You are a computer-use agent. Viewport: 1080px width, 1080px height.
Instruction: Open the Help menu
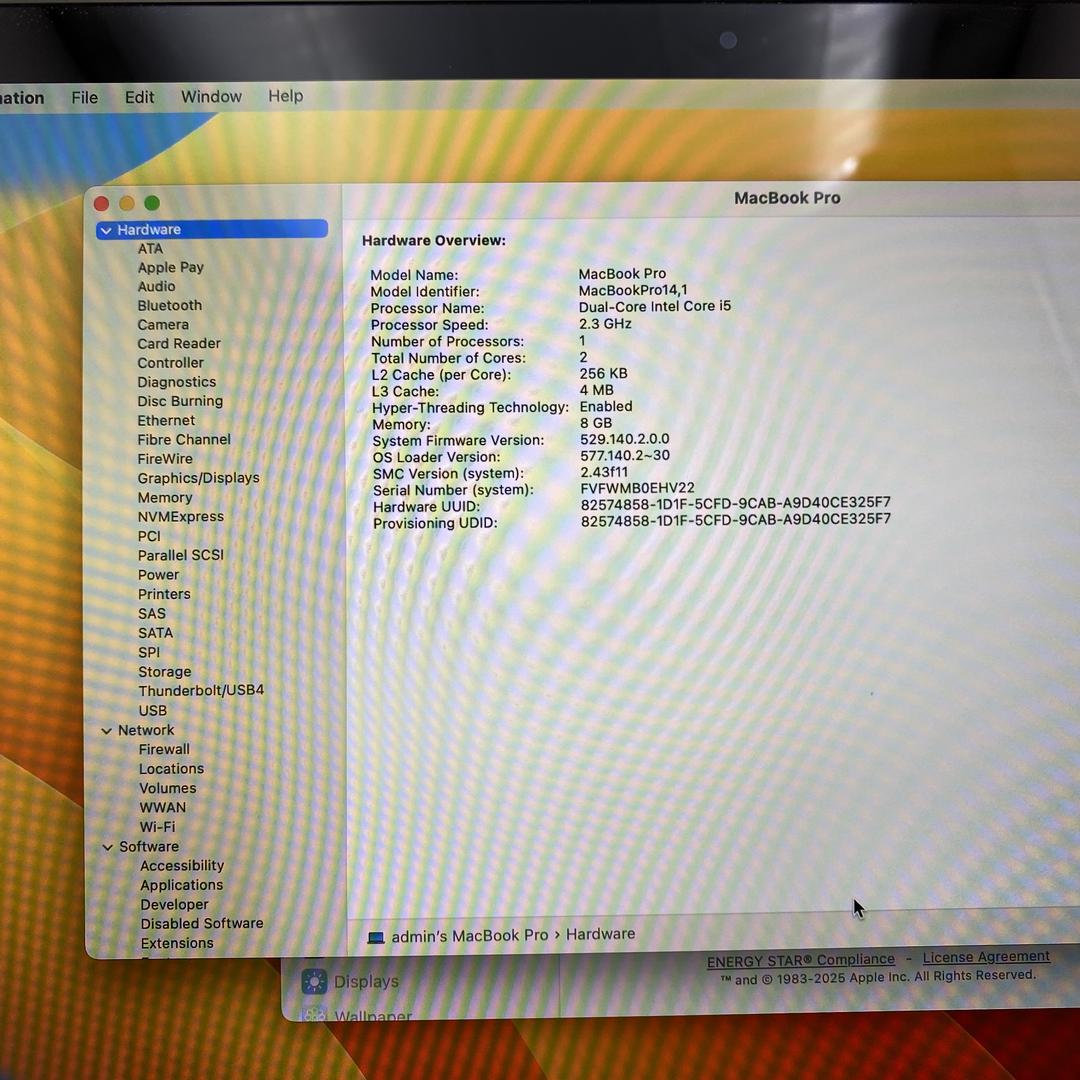coord(285,96)
